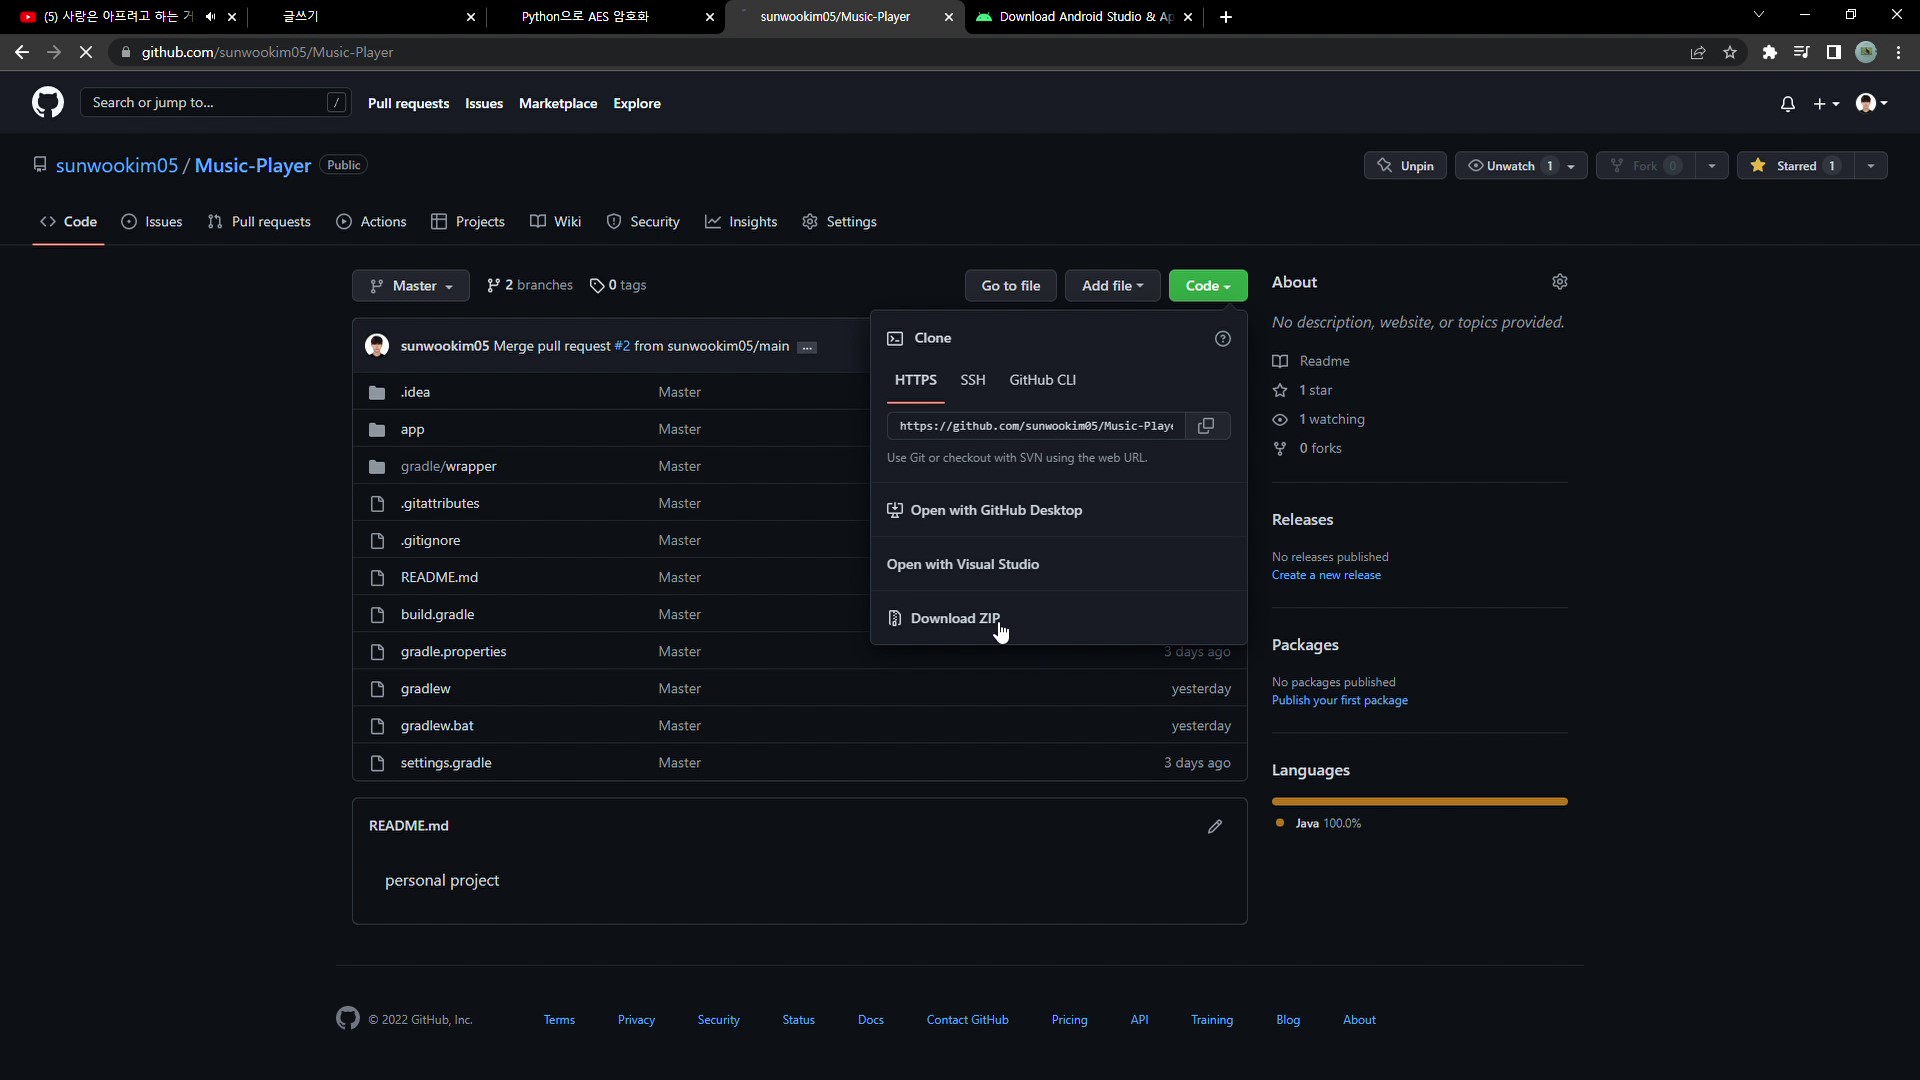Open browser extensions puzzle icon
This screenshot has width=1920, height=1080.
pos(1770,52)
